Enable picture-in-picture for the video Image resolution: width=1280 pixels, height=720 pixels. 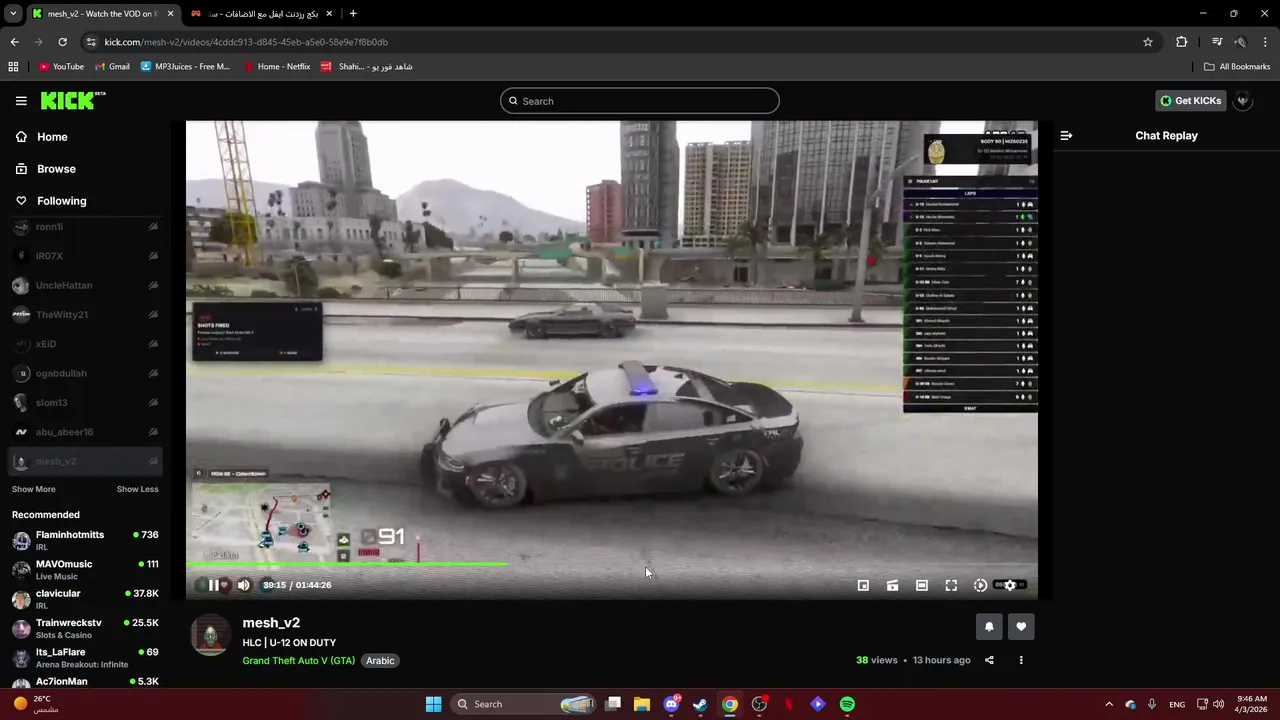pos(863,585)
